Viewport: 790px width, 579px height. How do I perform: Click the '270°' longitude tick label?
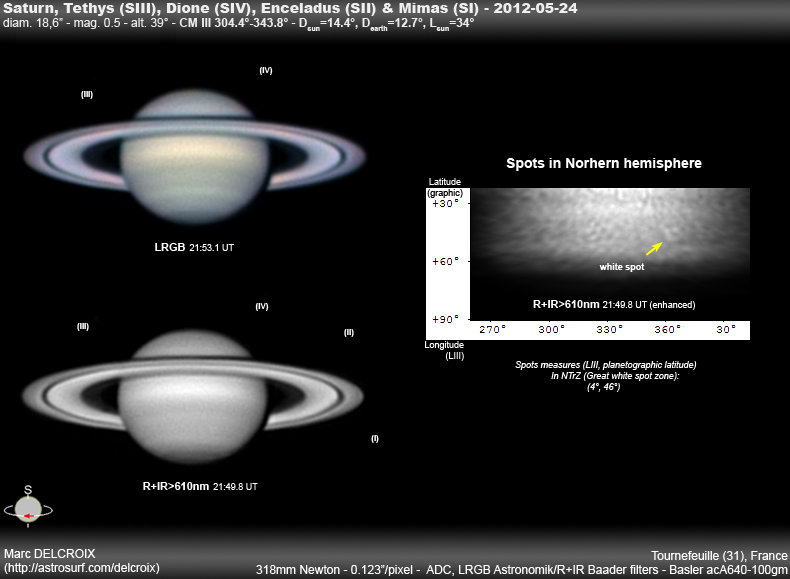pyautogui.click(x=492, y=330)
